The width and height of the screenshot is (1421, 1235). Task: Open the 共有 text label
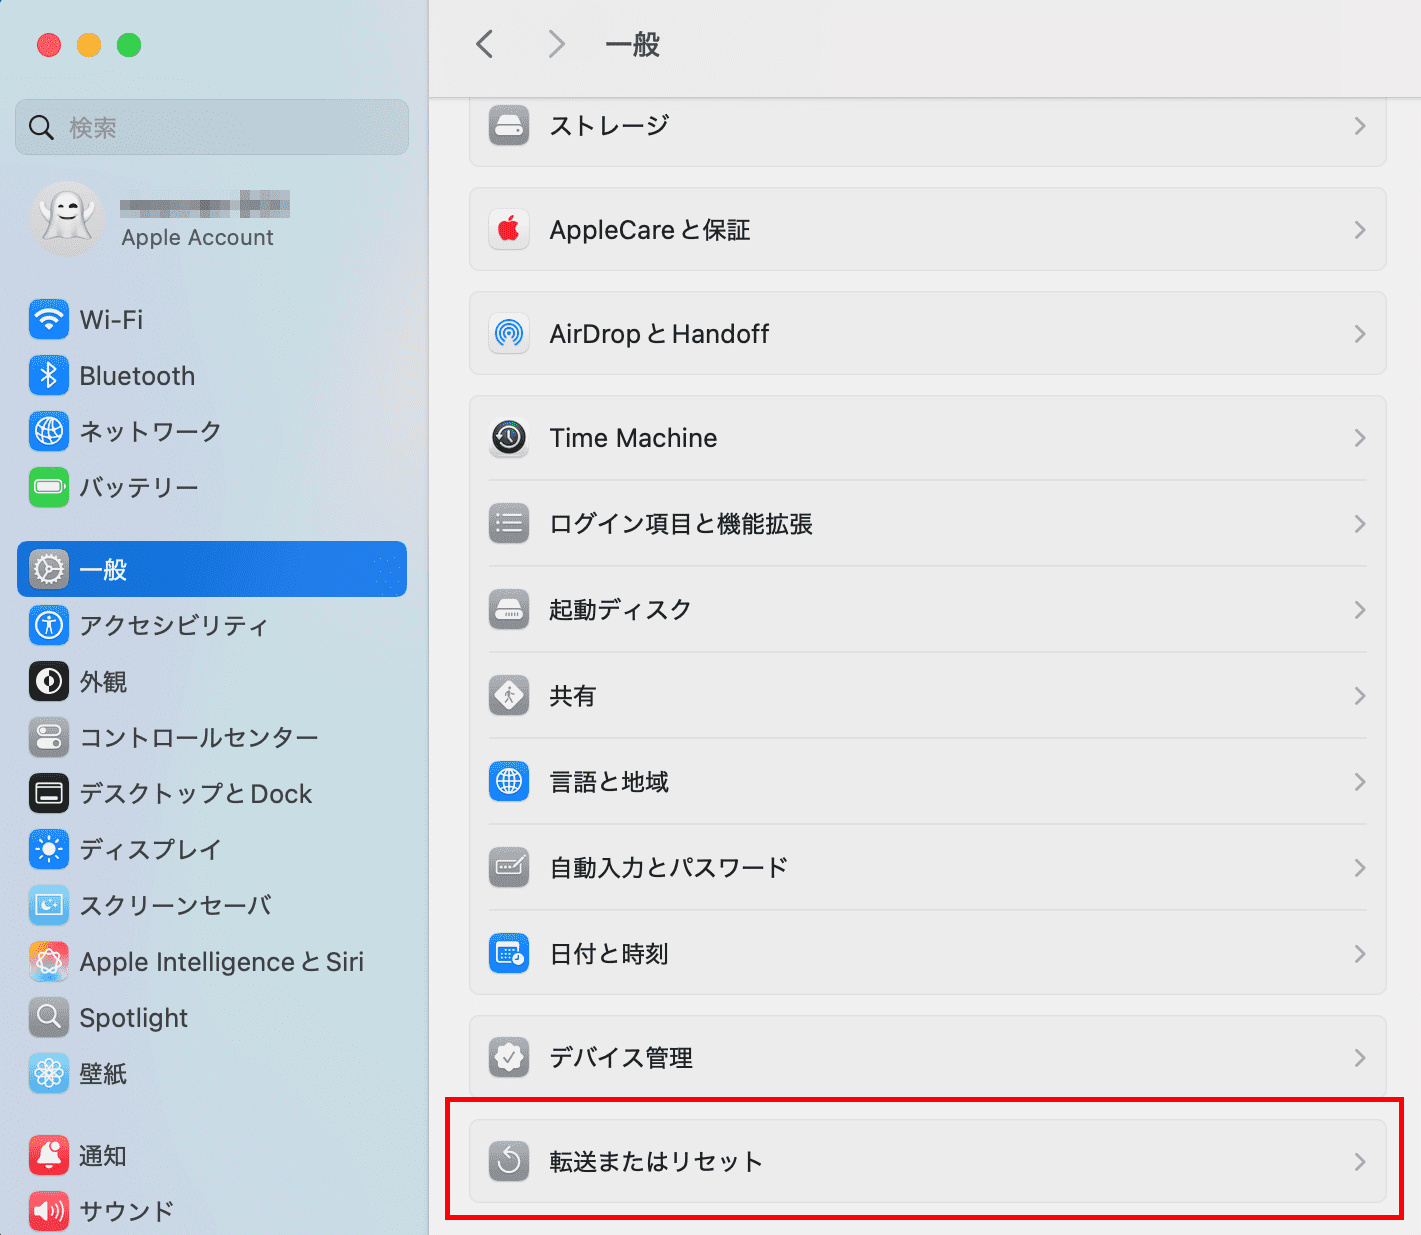(x=573, y=696)
